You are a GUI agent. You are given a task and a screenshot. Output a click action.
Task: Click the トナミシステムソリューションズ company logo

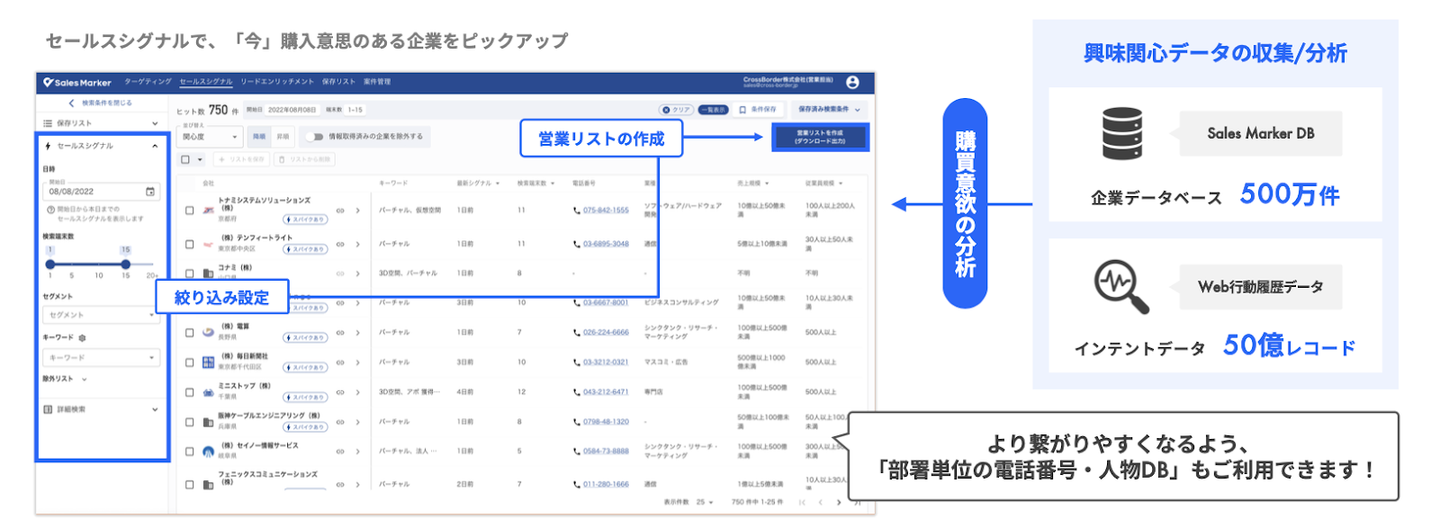coord(208,210)
